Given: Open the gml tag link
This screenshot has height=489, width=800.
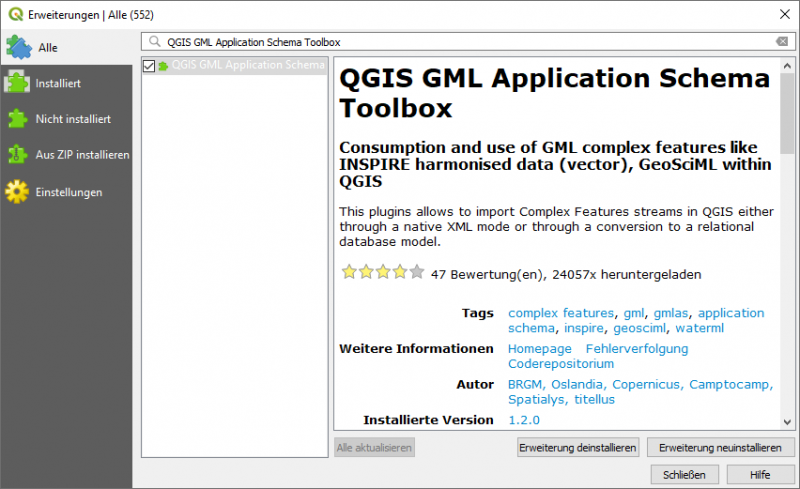Looking at the screenshot, I should point(634,313).
